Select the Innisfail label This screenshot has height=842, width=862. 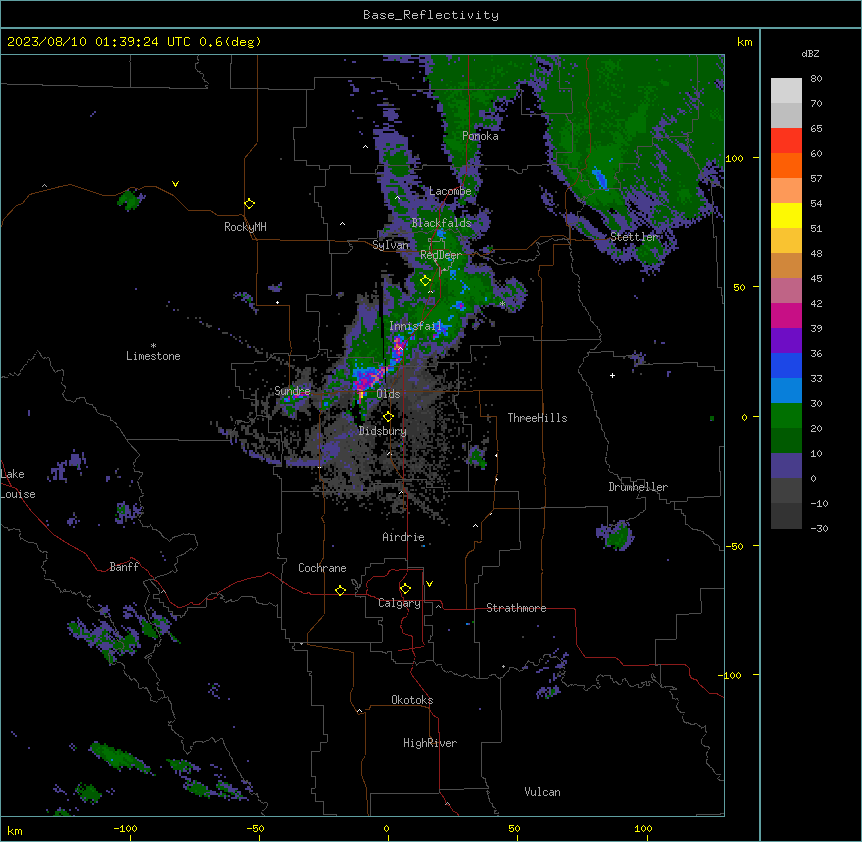[x=415, y=326]
